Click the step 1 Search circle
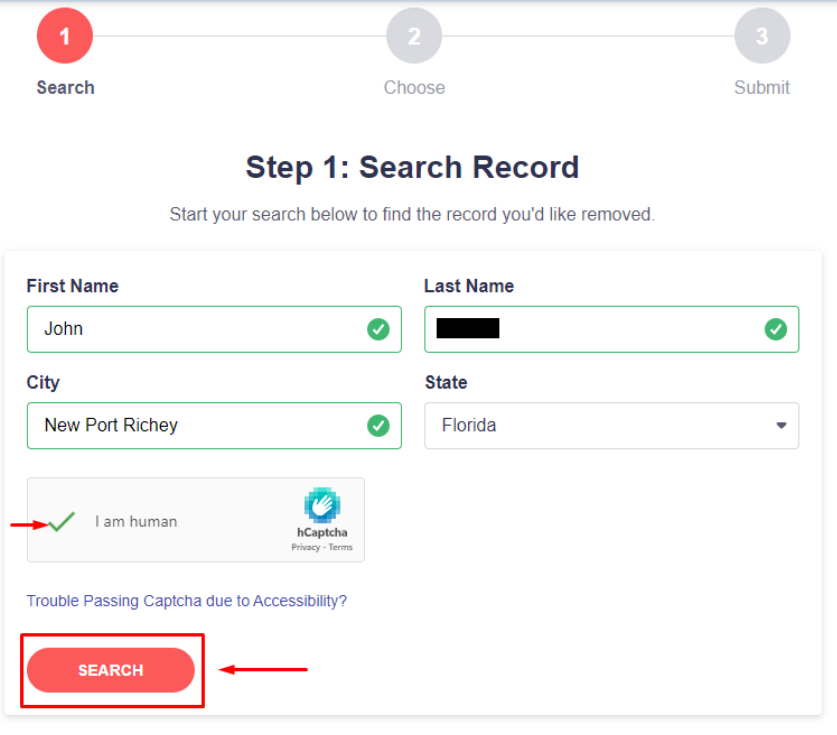 click(65, 36)
